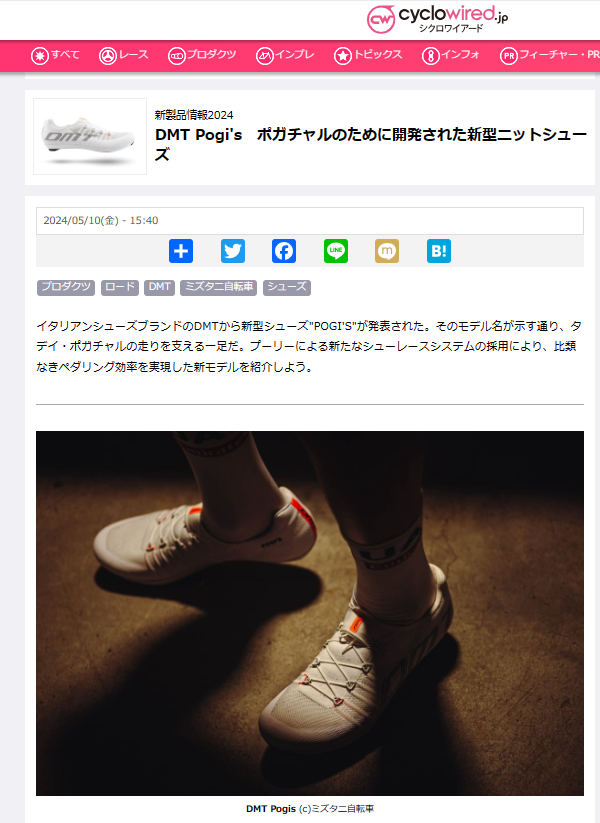Share on Twitter using bird icon

(233, 251)
